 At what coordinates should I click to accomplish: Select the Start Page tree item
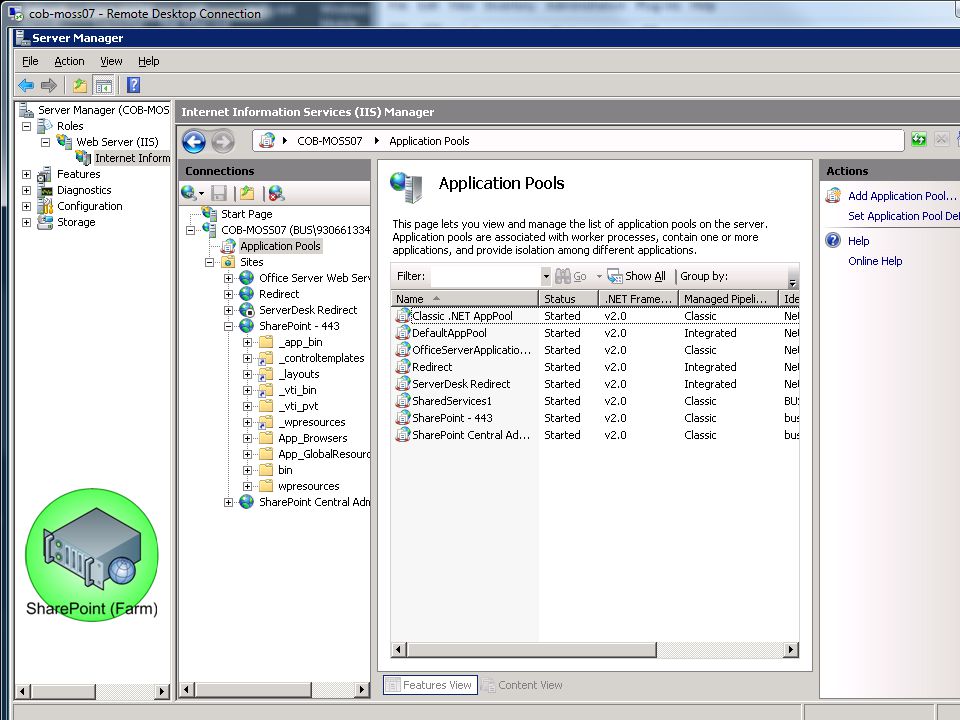[x=247, y=214]
